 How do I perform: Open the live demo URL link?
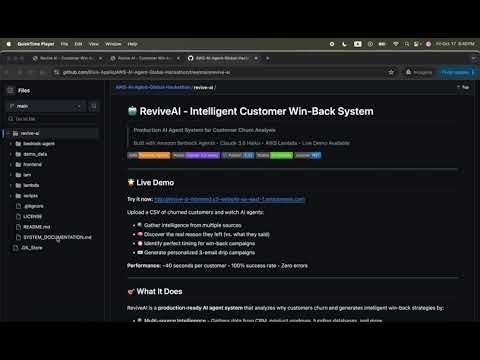[229, 199]
